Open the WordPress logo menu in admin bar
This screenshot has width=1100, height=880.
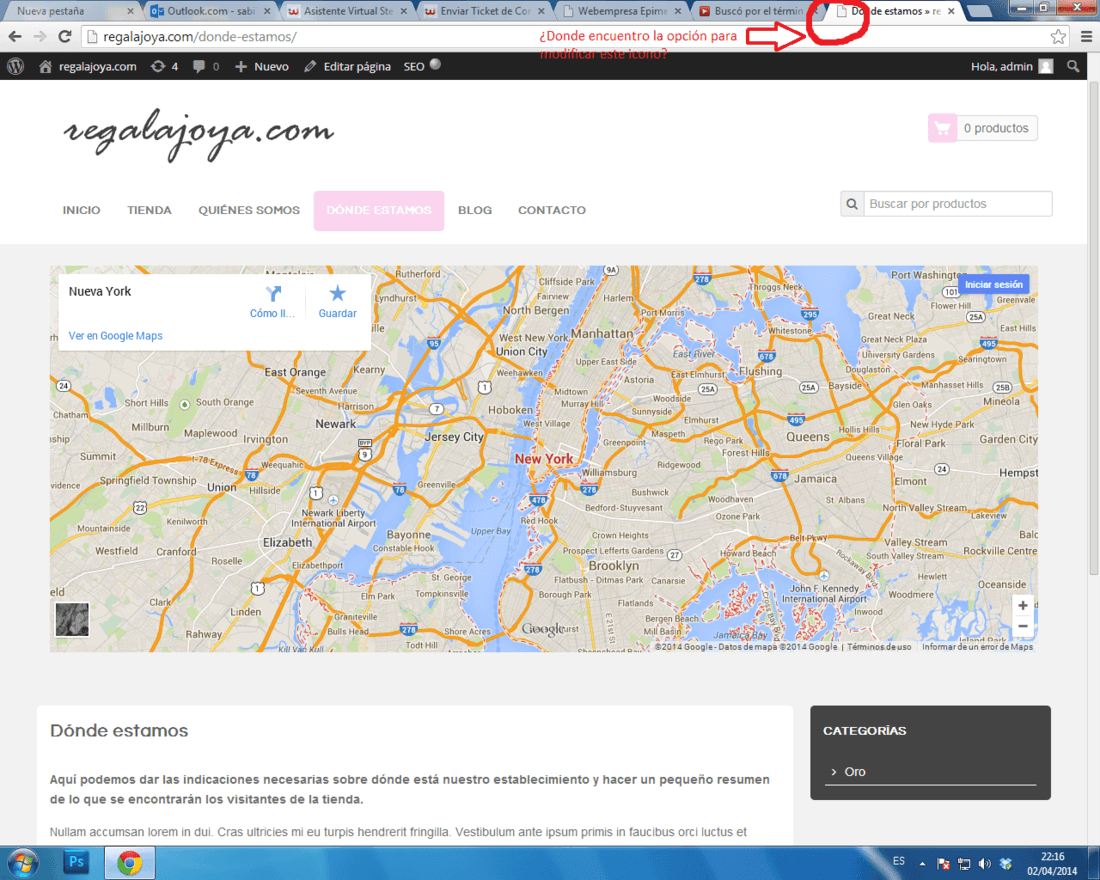pyautogui.click(x=15, y=66)
